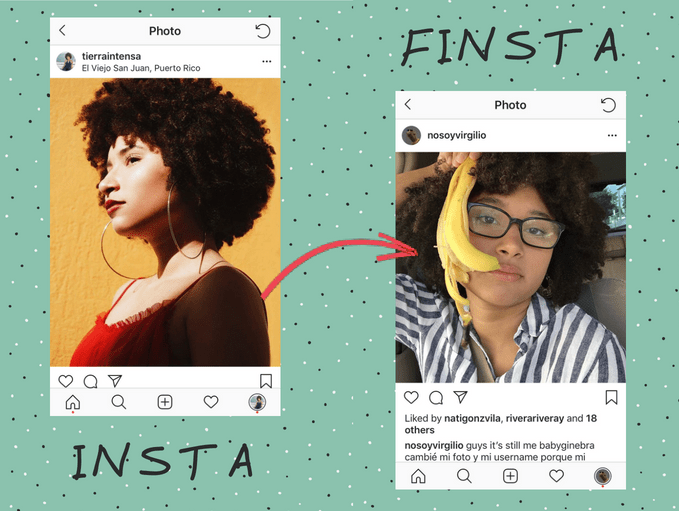Bookmark the tierraintensa post
Screen dimensions: 679x511
point(266,381)
